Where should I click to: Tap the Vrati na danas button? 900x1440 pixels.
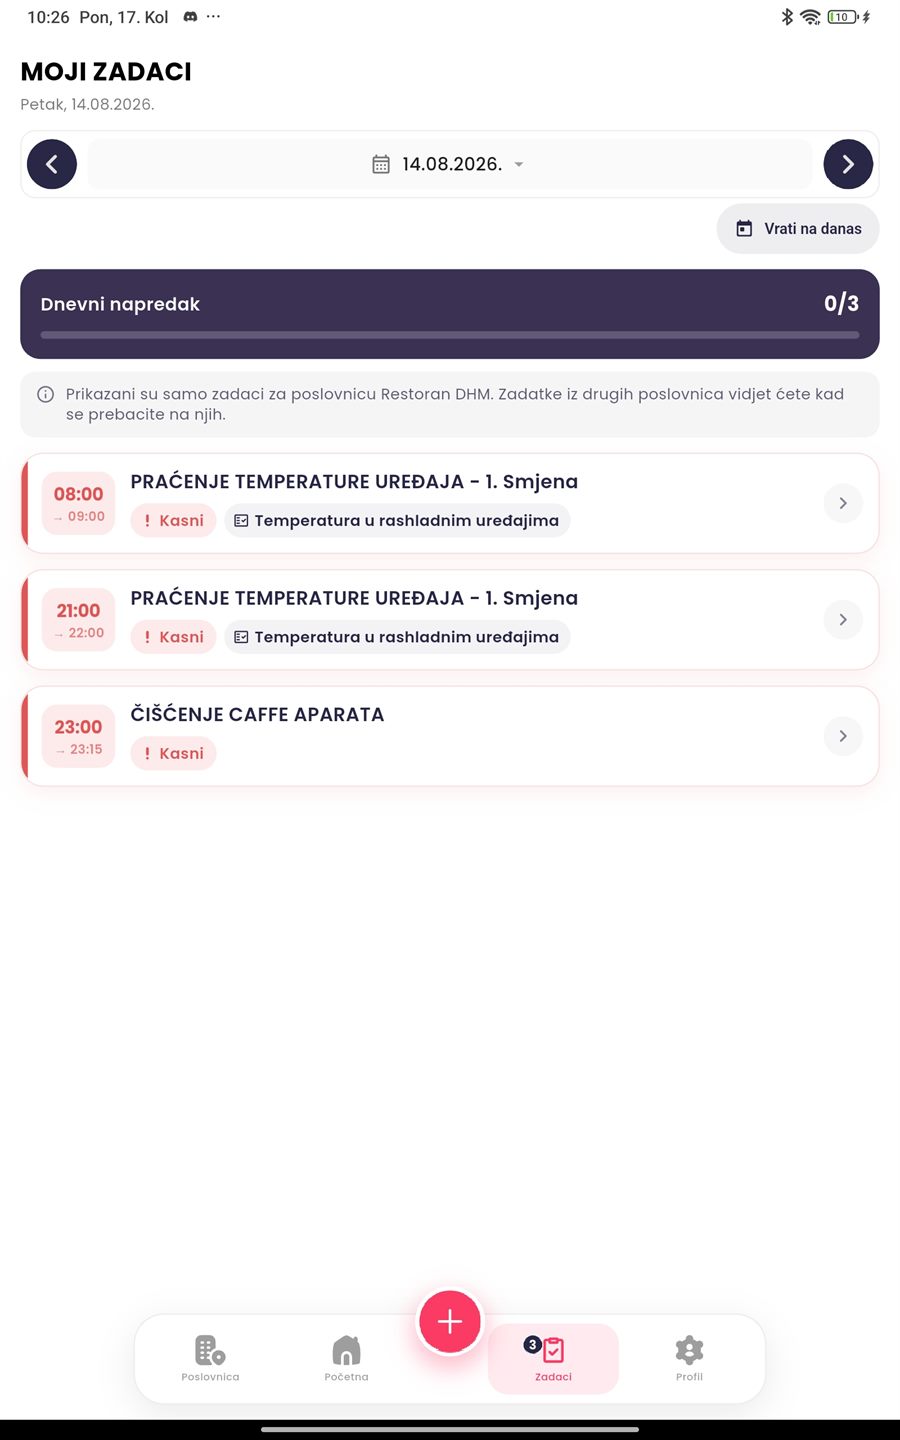(x=798, y=229)
